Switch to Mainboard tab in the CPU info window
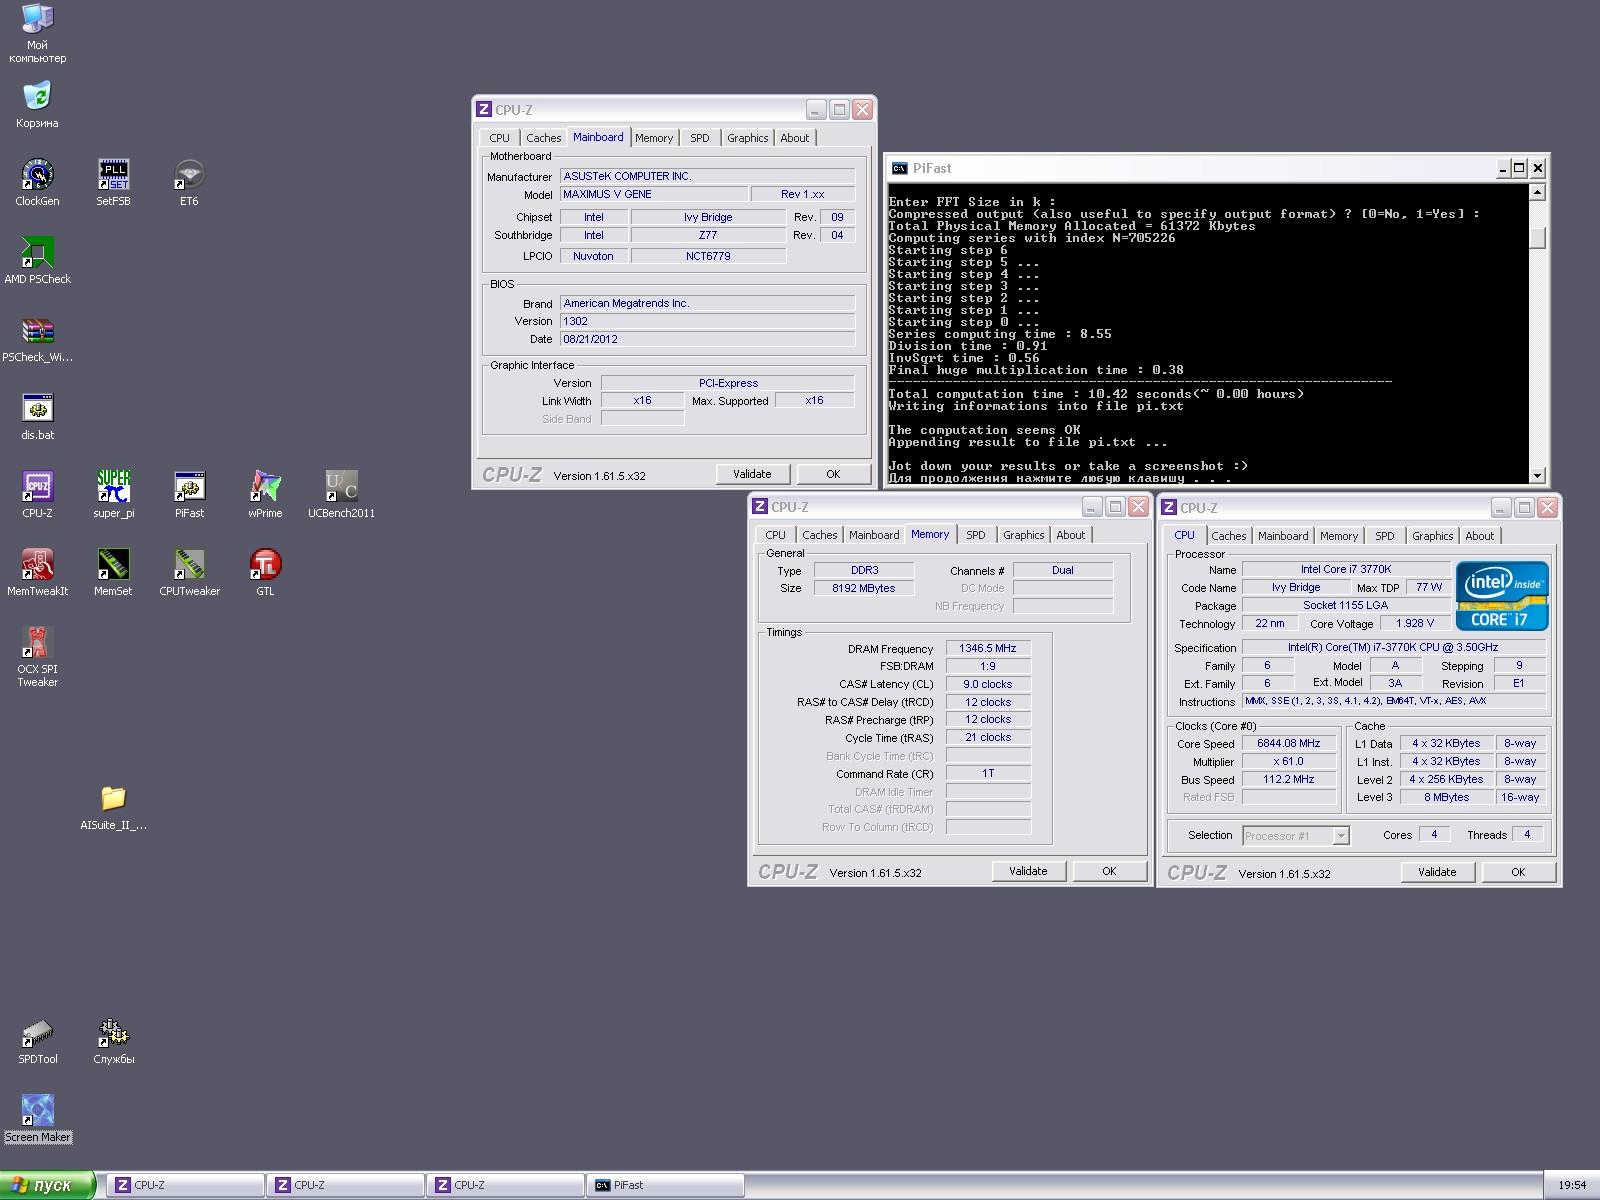 coord(1283,536)
